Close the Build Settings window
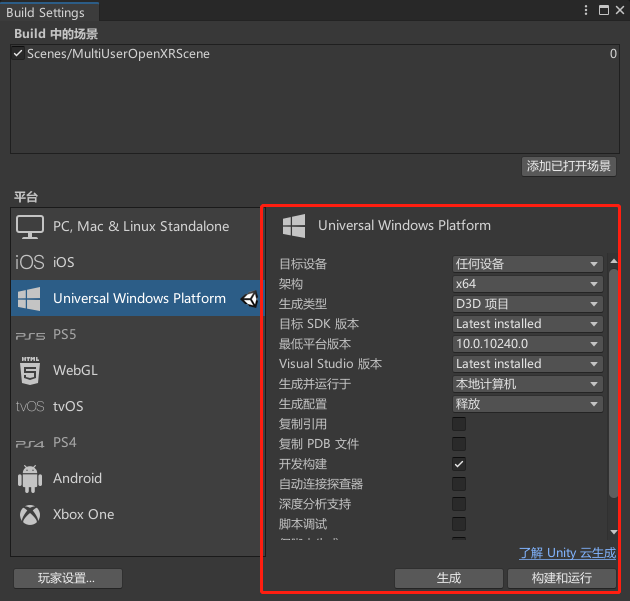 pos(620,10)
